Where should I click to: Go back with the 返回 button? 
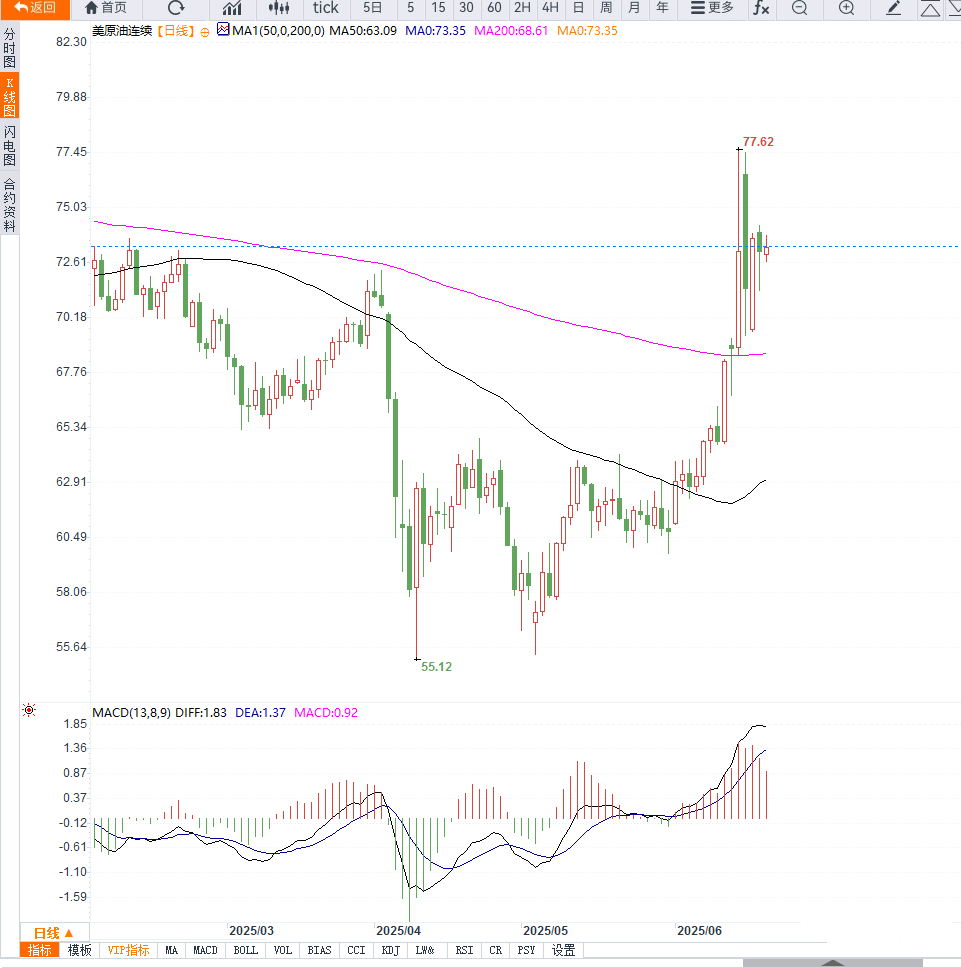coord(34,8)
